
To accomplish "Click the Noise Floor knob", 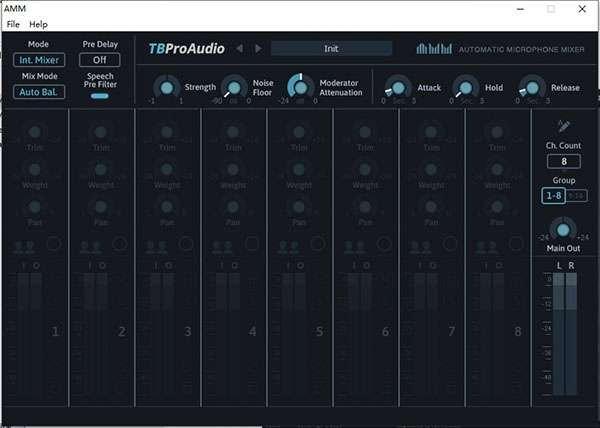I will point(234,88).
